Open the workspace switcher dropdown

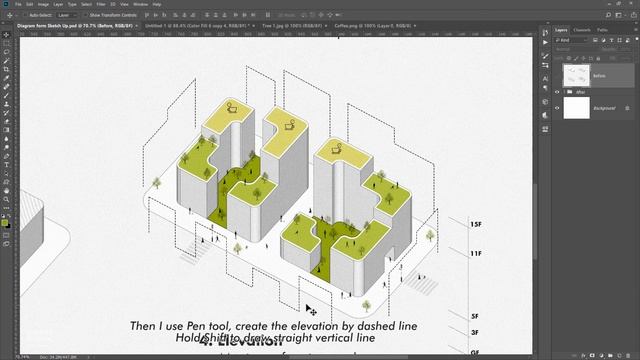[x=620, y=15]
